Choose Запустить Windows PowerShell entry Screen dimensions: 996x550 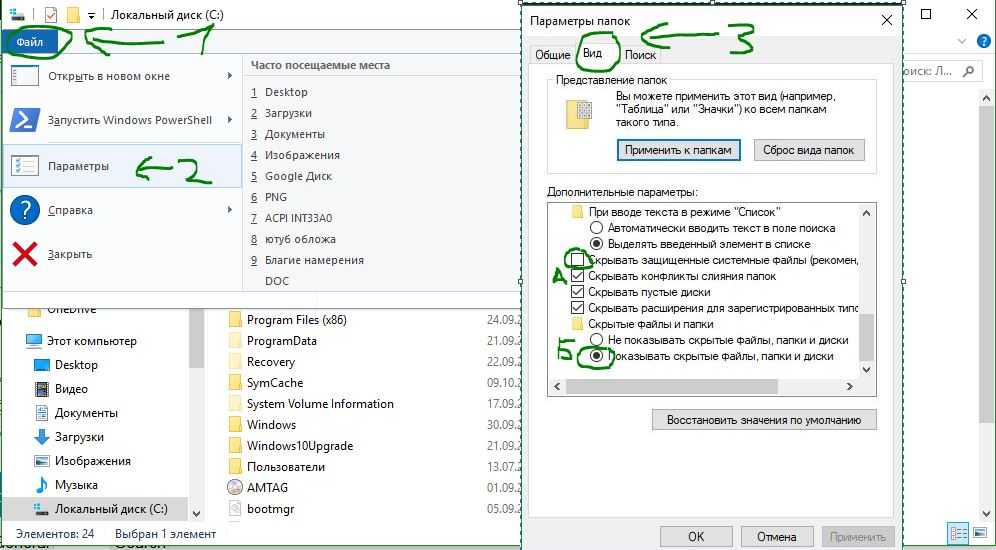(122, 120)
